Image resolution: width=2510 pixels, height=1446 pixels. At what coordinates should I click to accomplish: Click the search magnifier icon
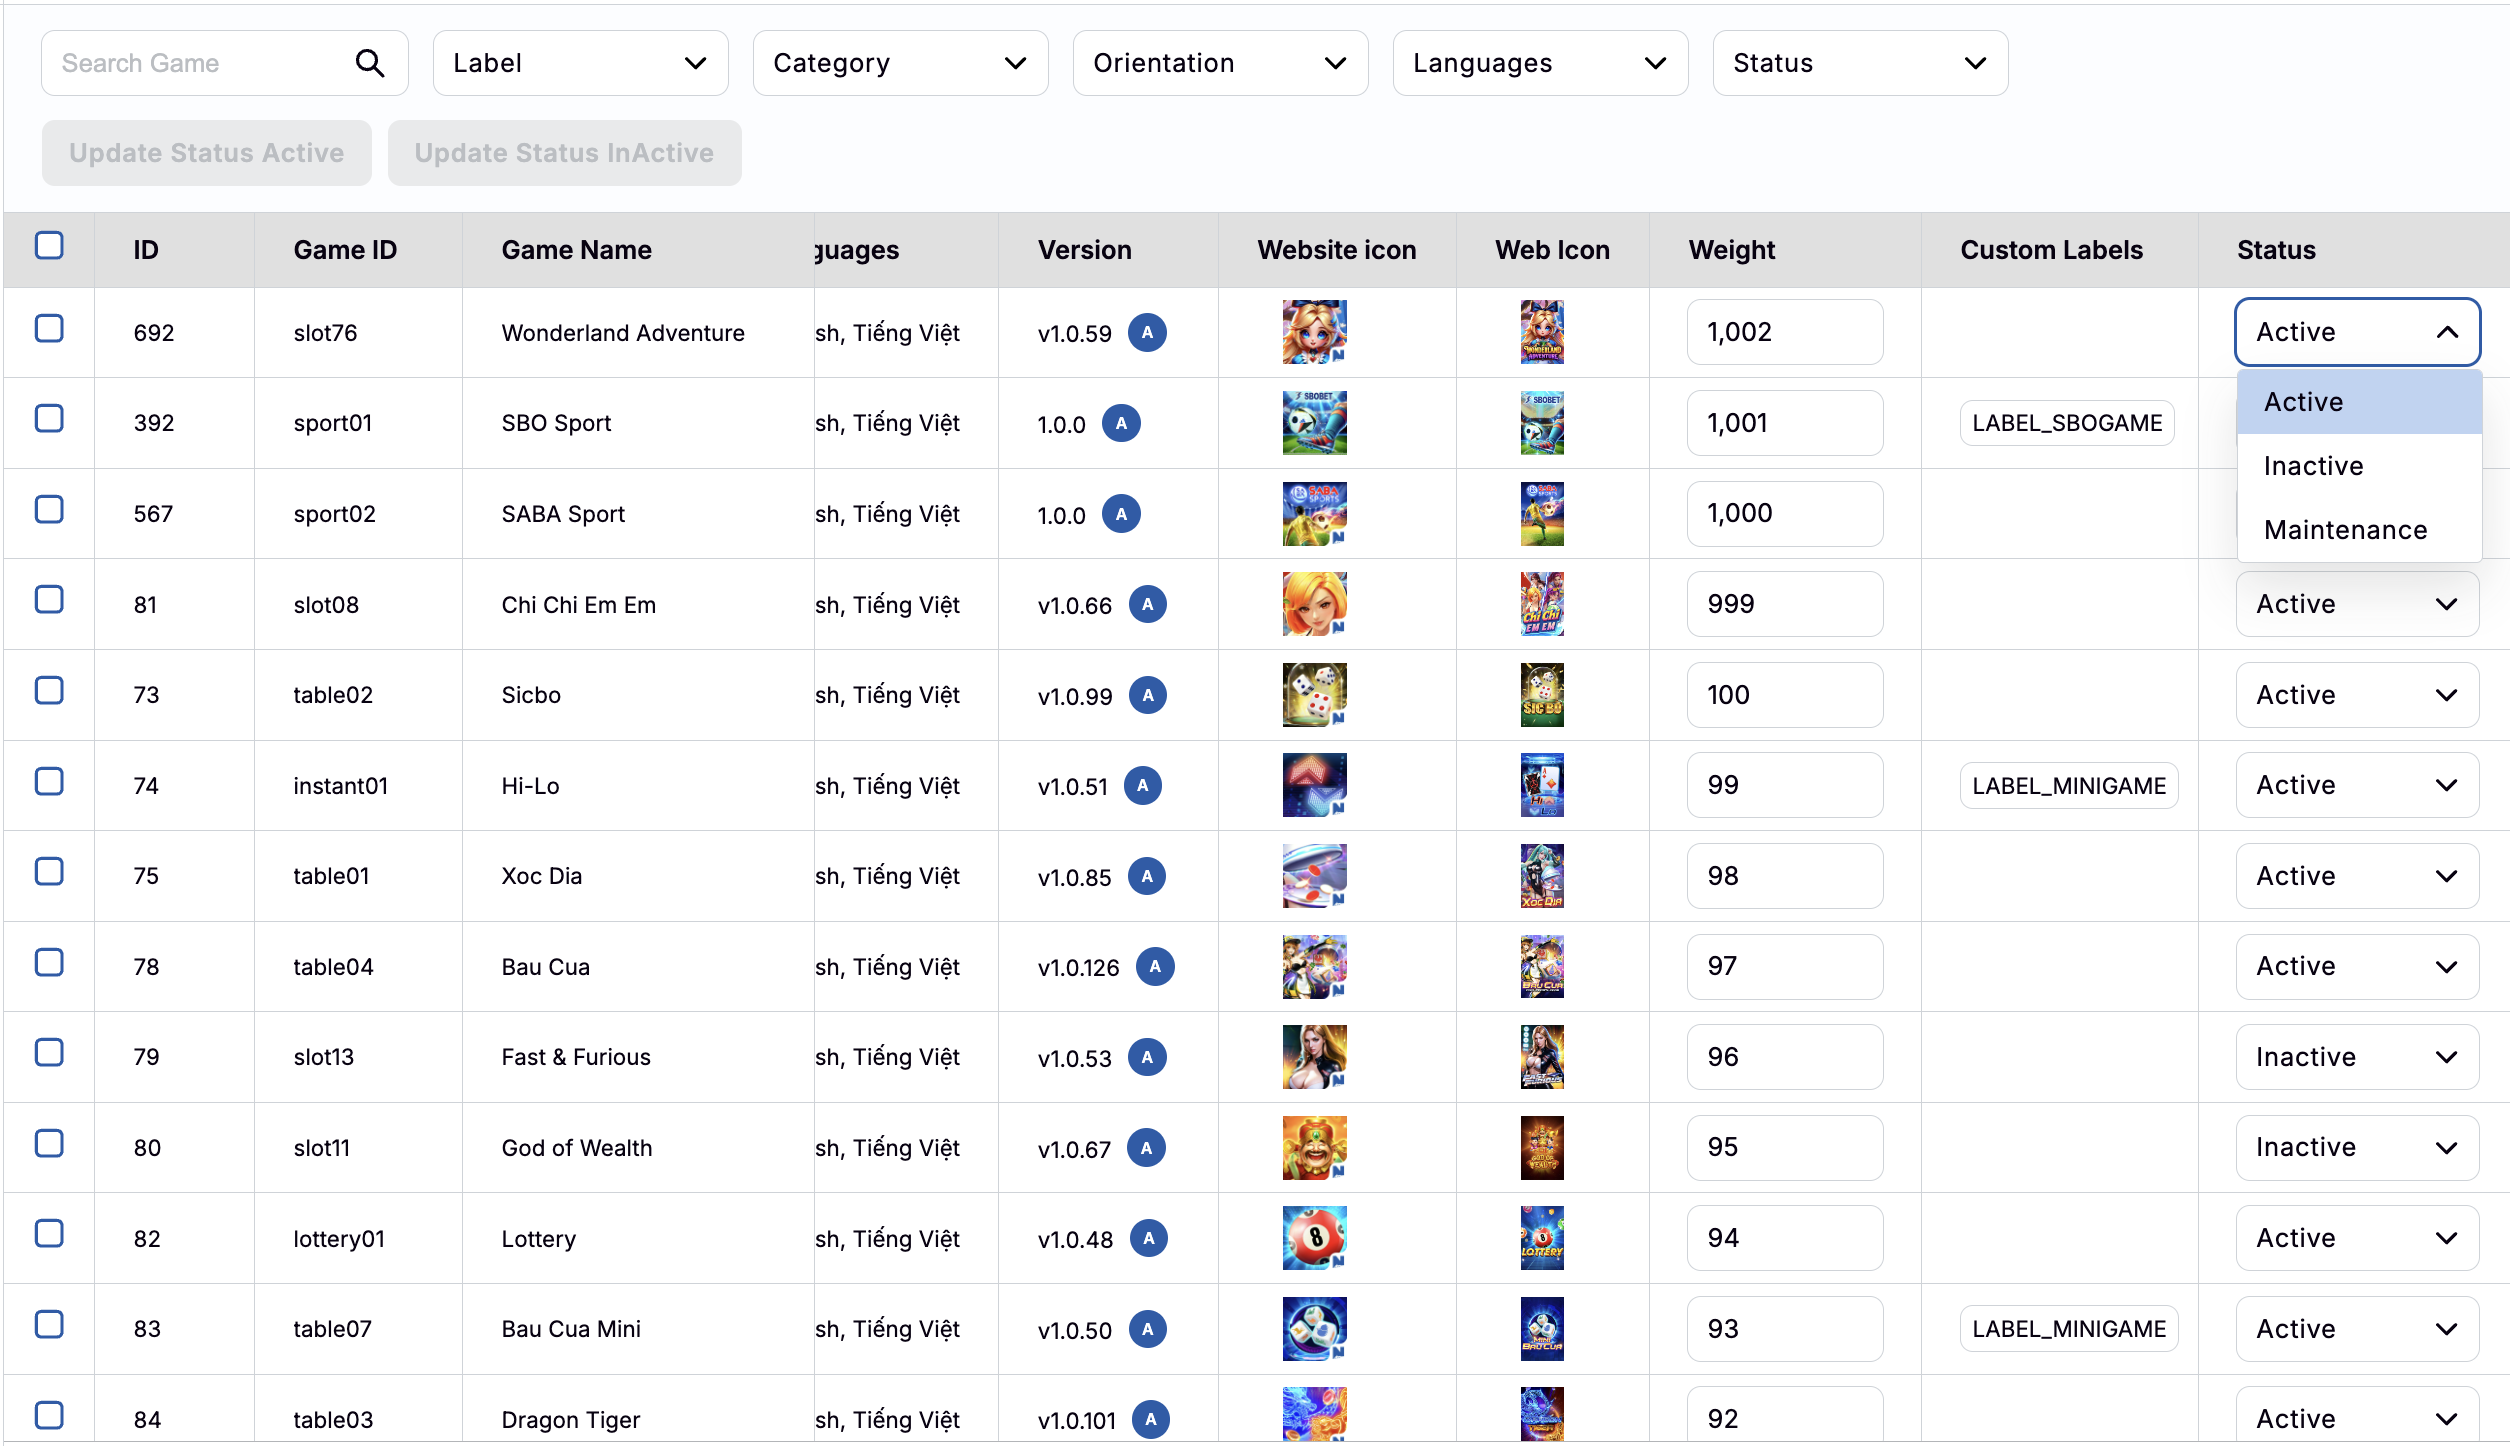point(369,63)
